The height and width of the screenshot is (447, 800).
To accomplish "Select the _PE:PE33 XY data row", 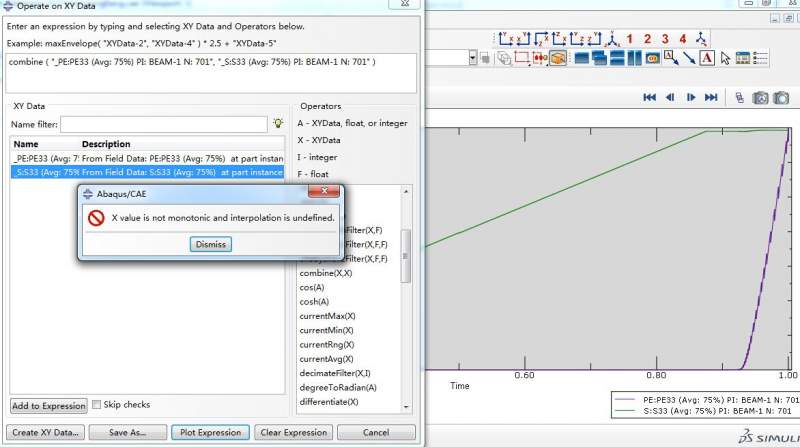I will pos(147,159).
